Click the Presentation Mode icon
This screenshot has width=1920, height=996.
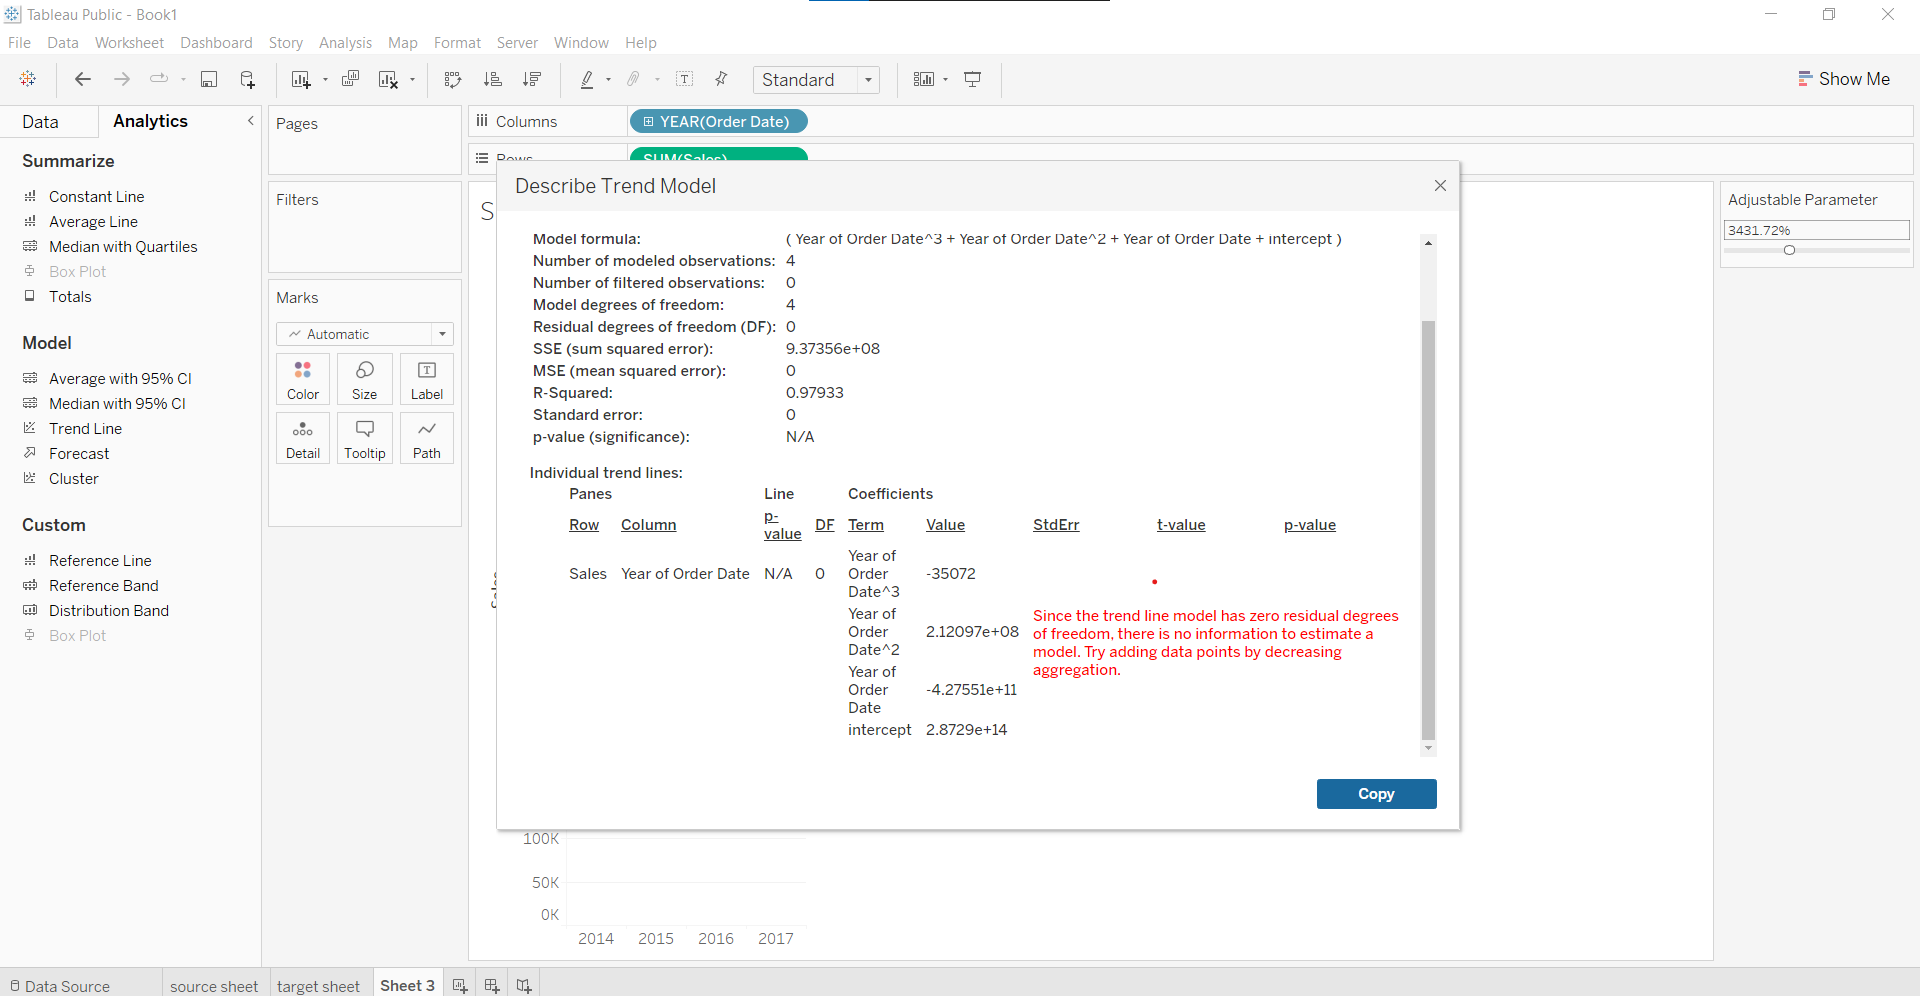click(972, 80)
